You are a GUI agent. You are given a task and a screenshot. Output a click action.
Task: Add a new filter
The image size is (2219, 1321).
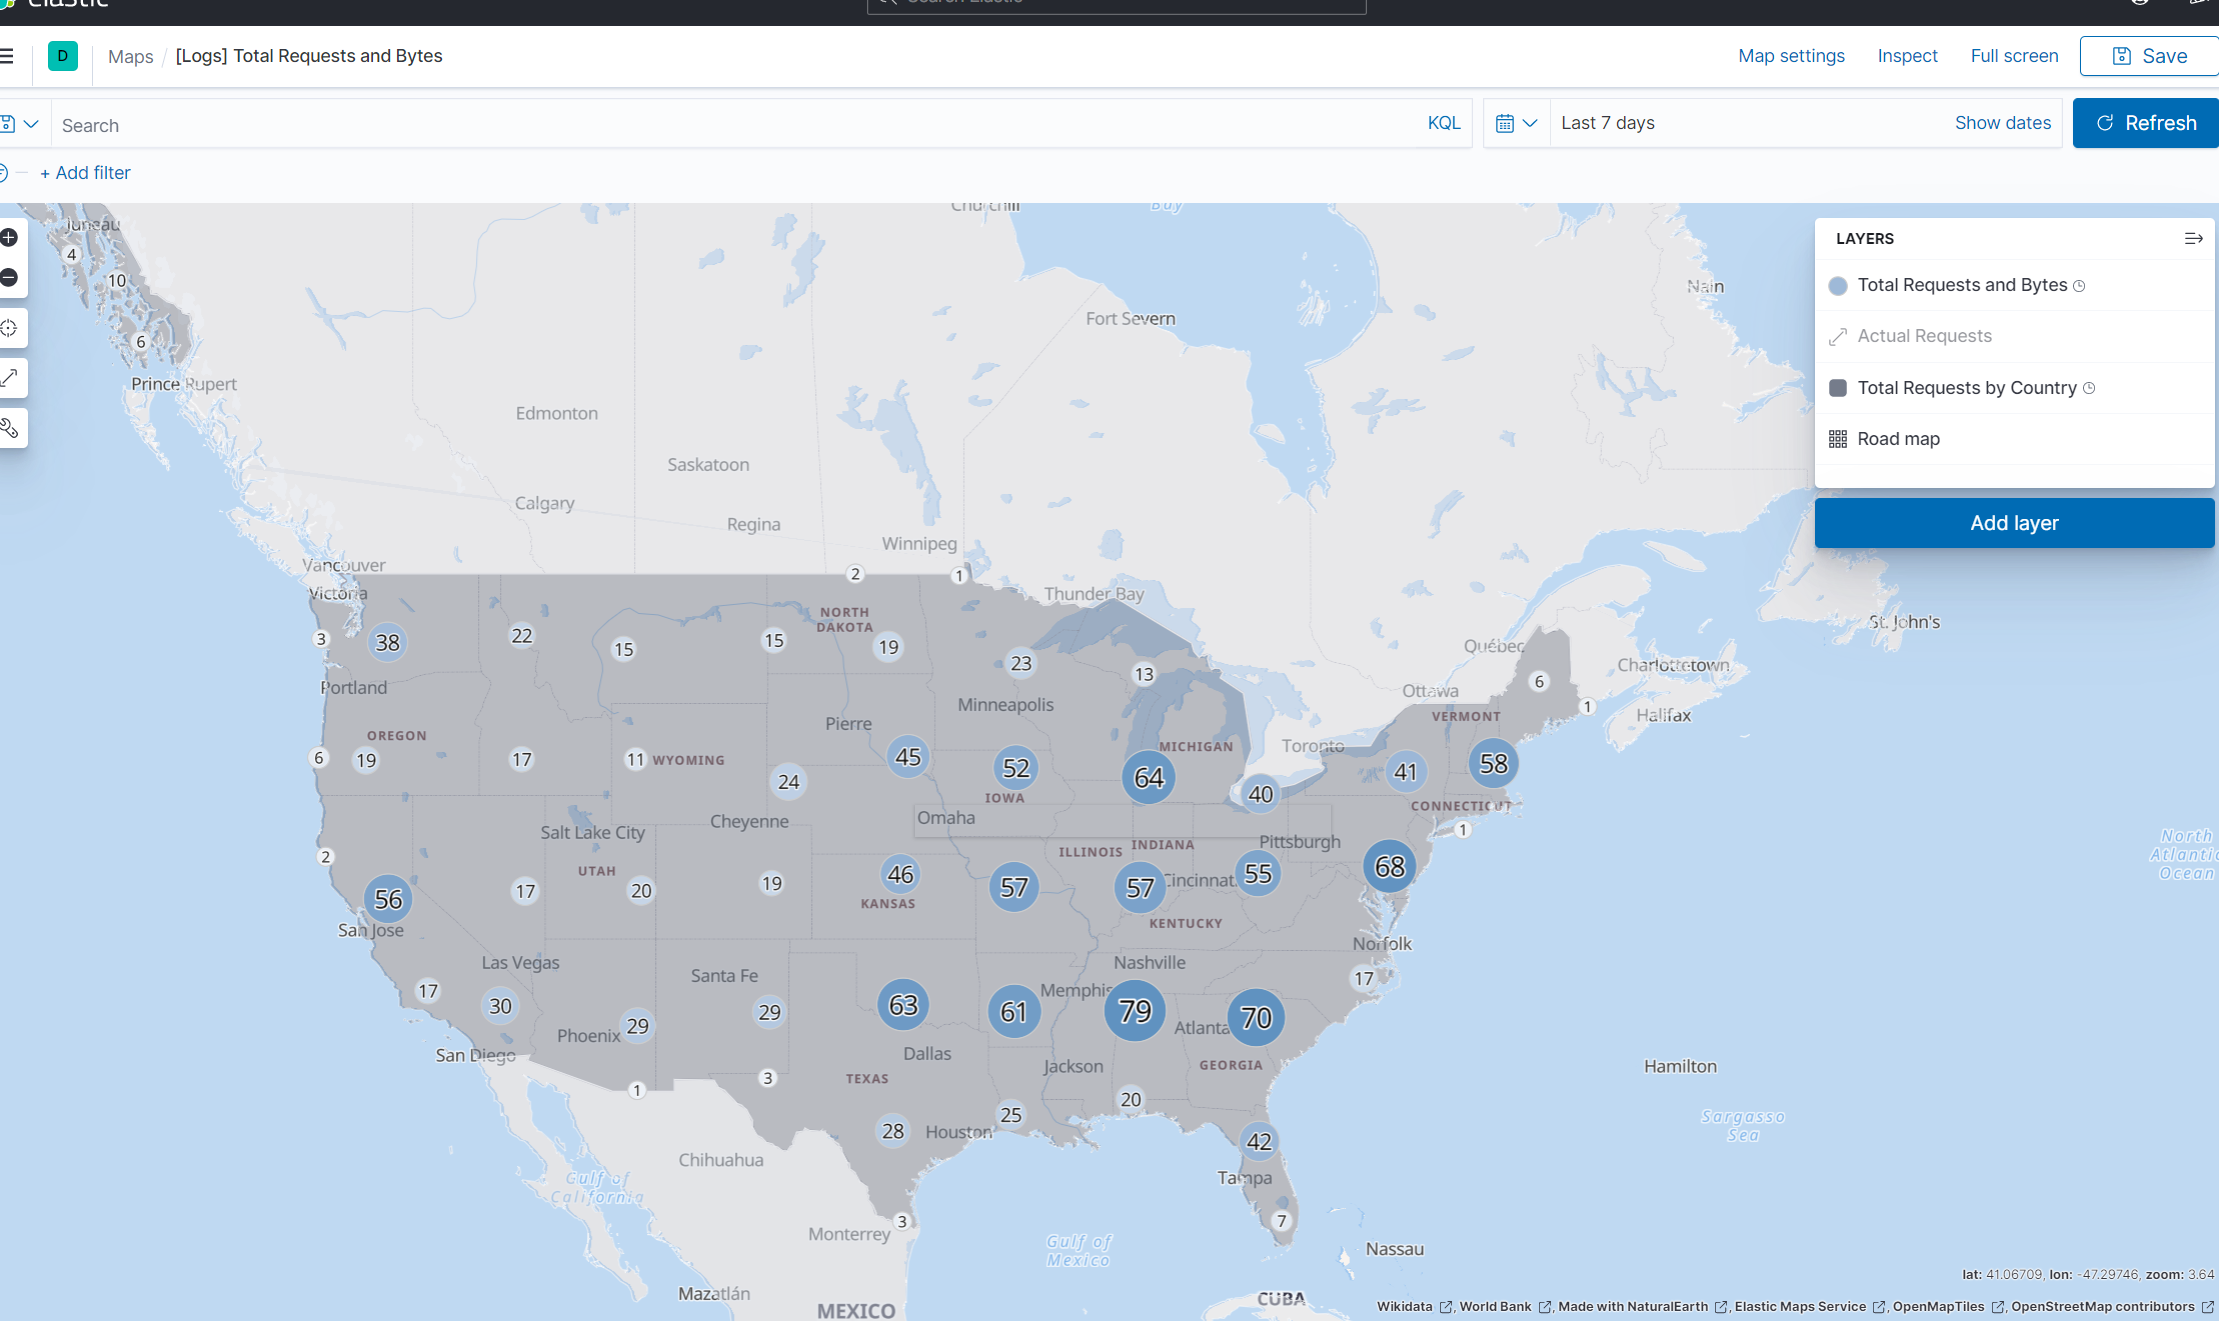click(85, 173)
